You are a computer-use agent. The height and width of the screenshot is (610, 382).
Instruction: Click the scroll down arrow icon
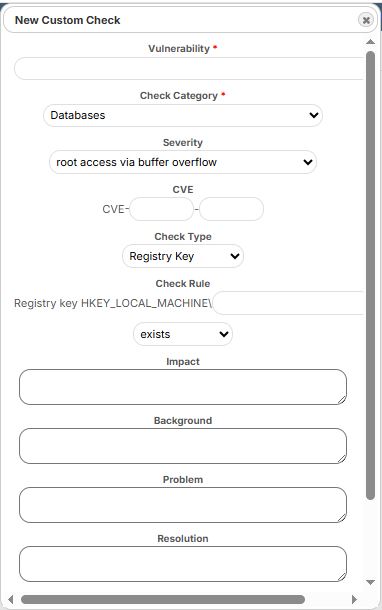tap(370, 582)
